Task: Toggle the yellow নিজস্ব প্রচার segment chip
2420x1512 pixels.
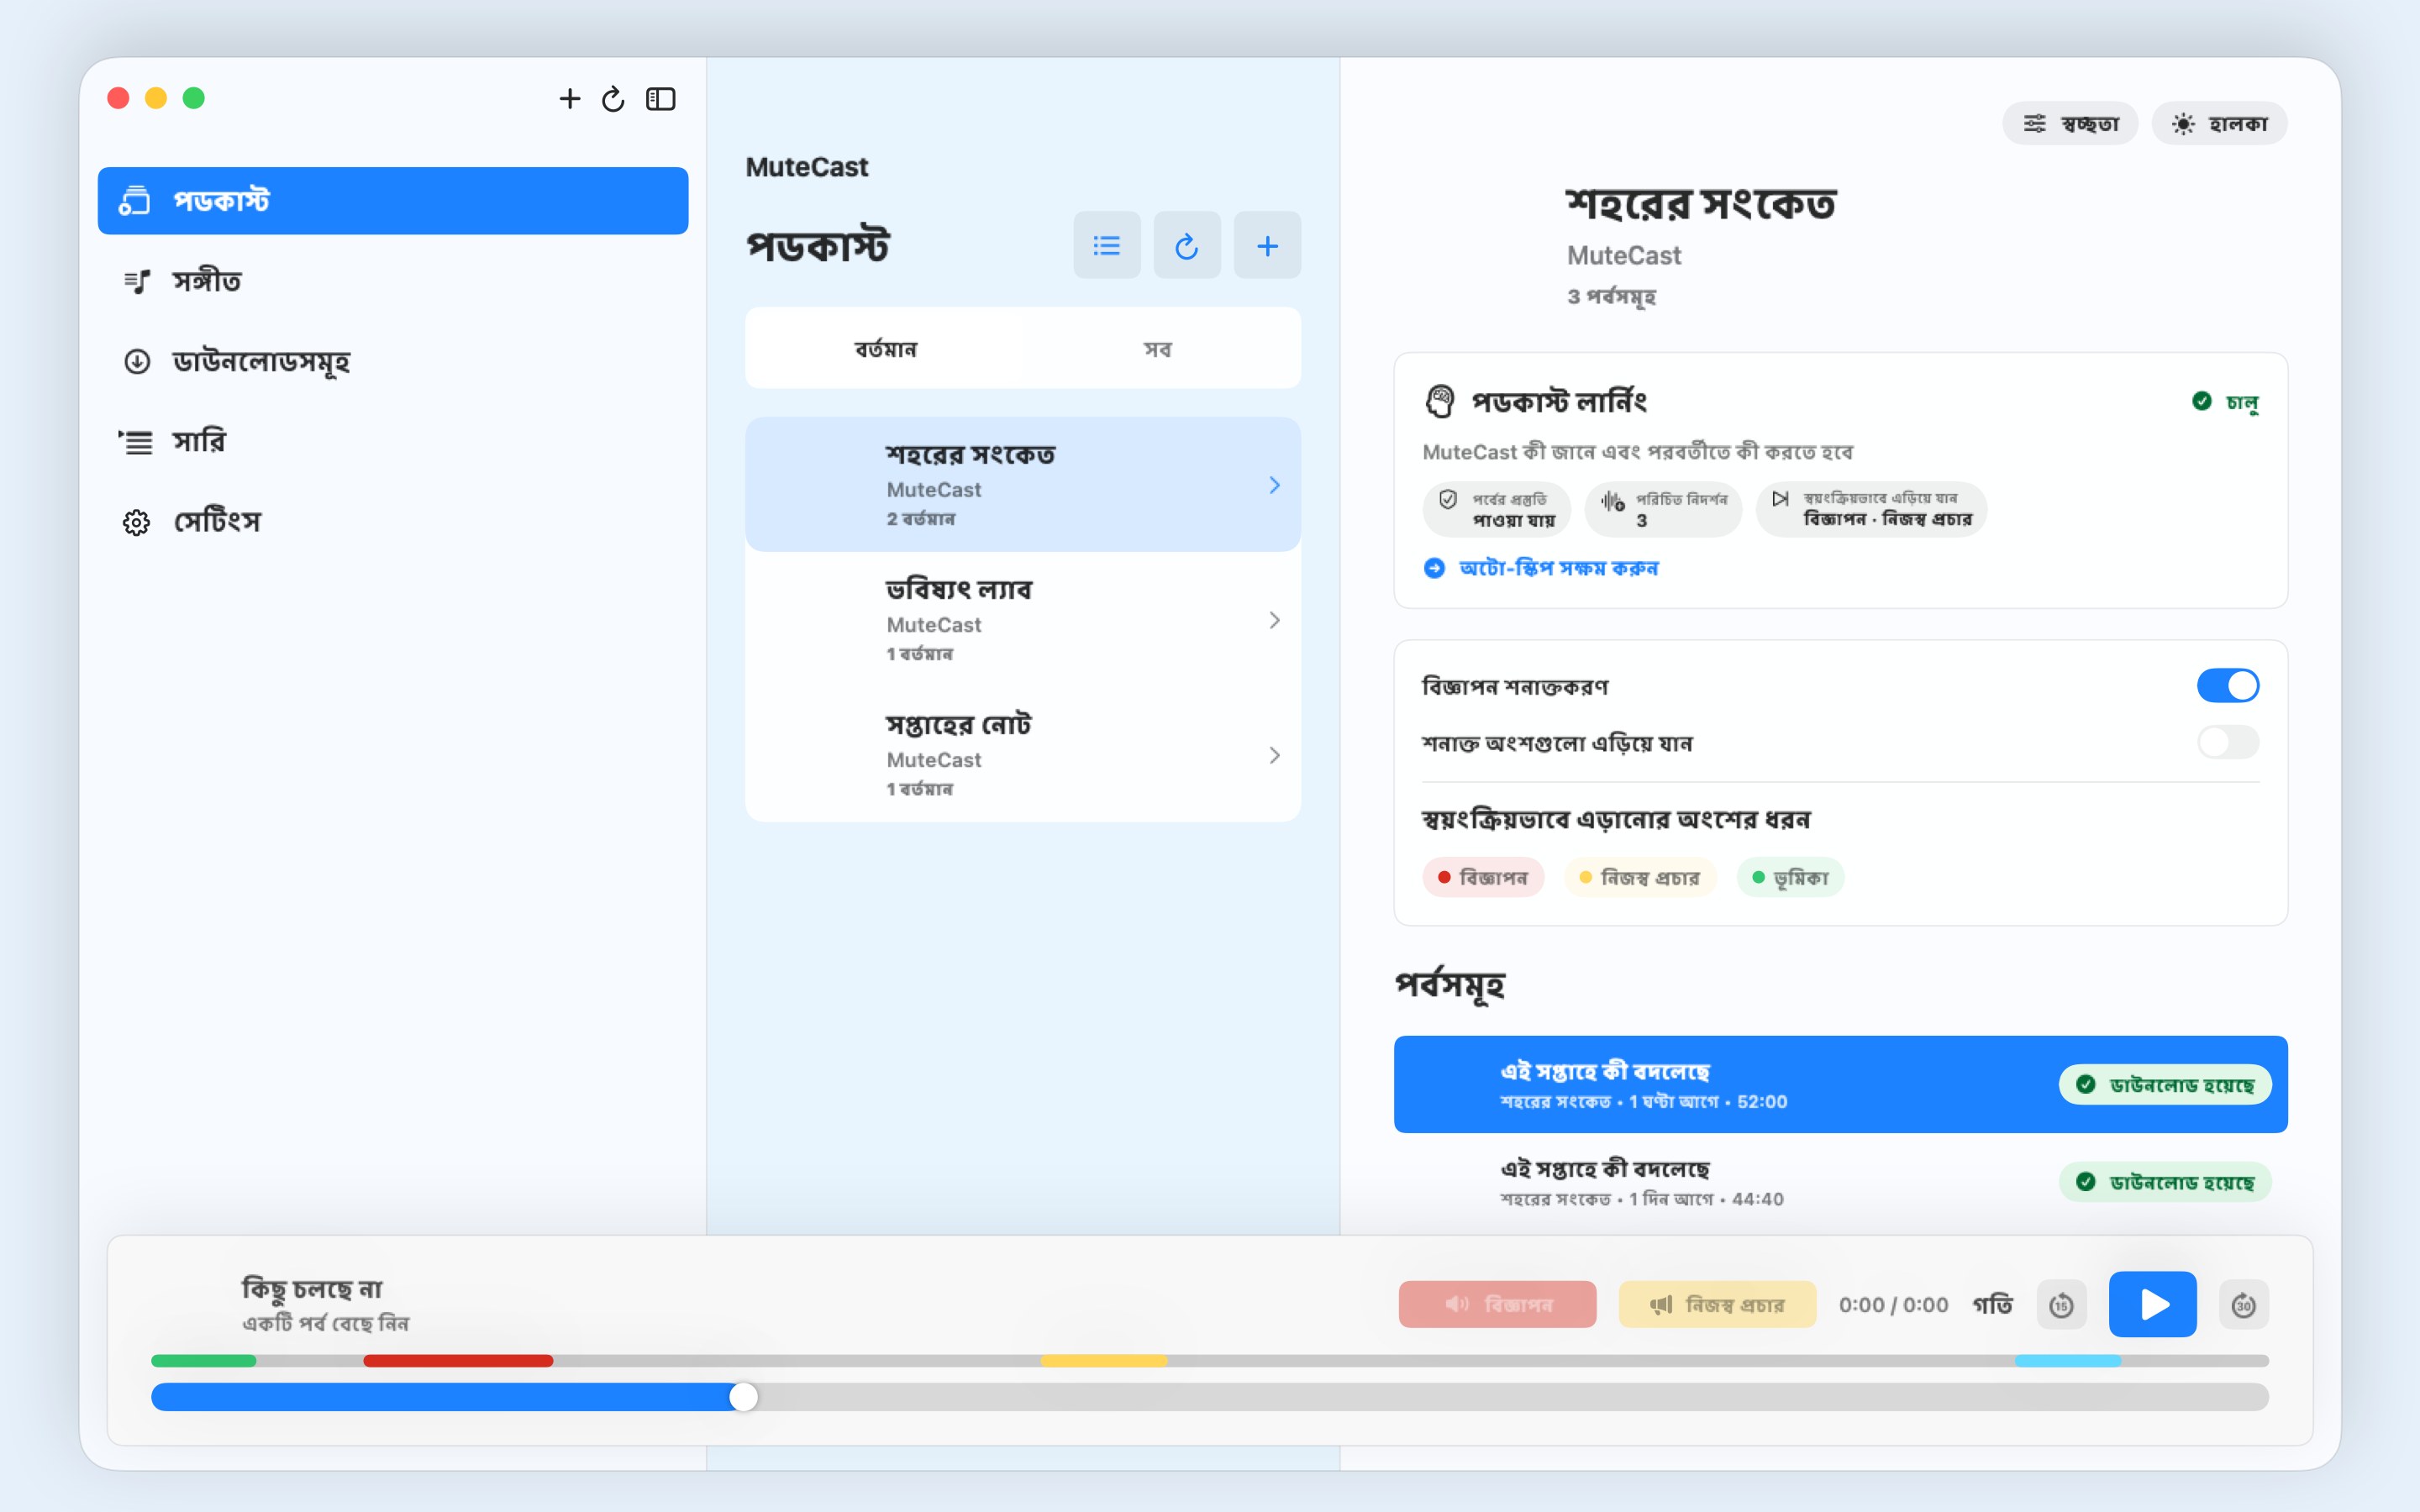Action: click(1640, 877)
